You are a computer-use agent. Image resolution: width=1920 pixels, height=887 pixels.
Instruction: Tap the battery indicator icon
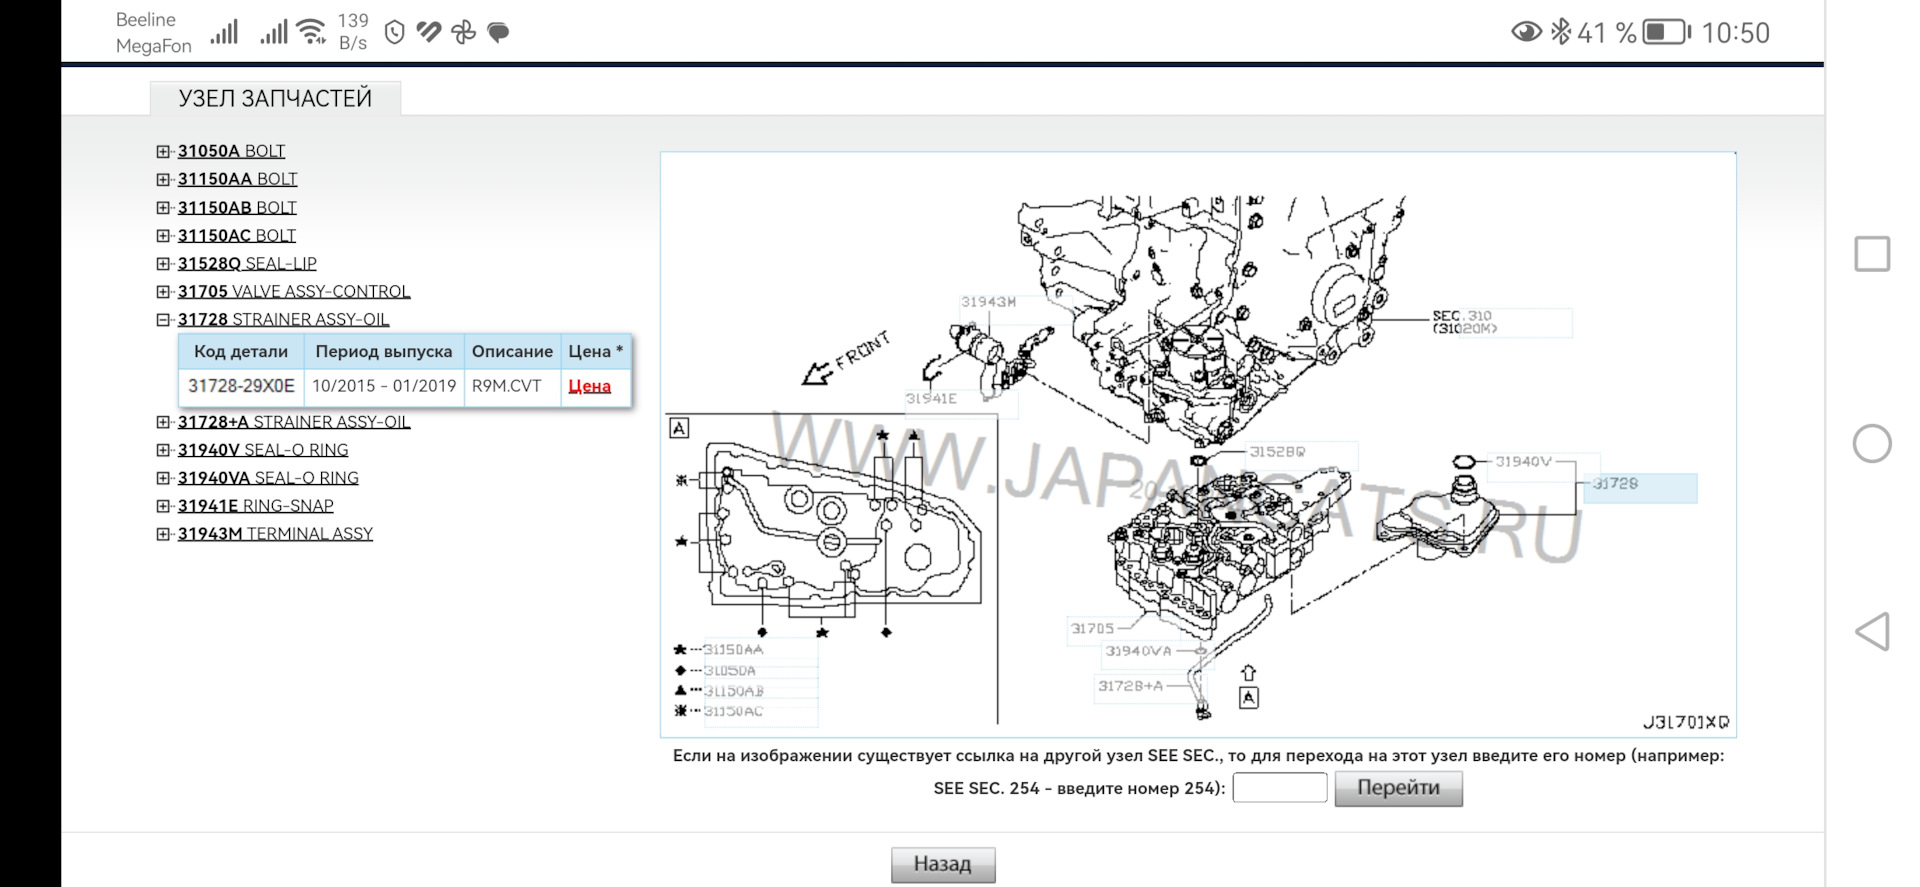pyautogui.click(x=1667, y=32)
